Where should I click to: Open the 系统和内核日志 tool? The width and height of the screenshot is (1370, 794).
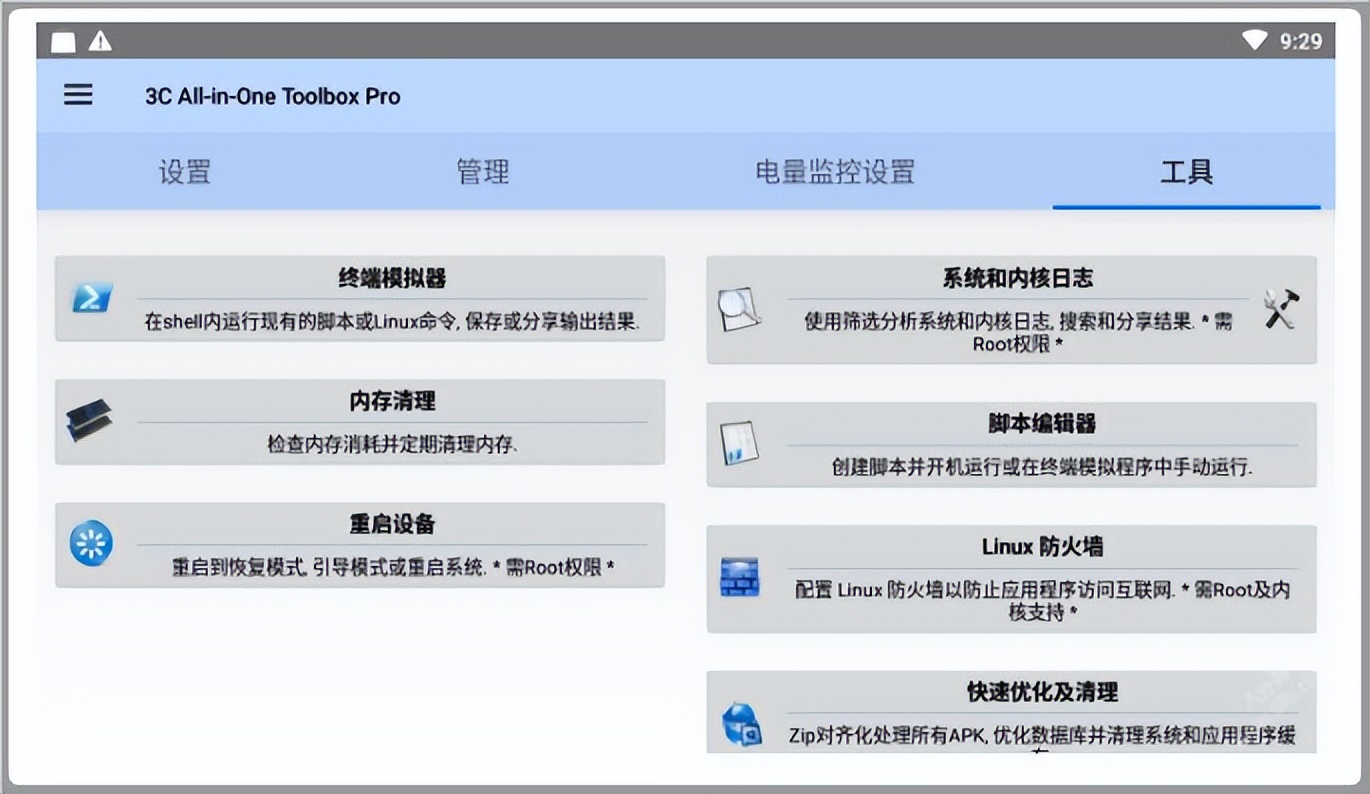(x=1012, y=309)
